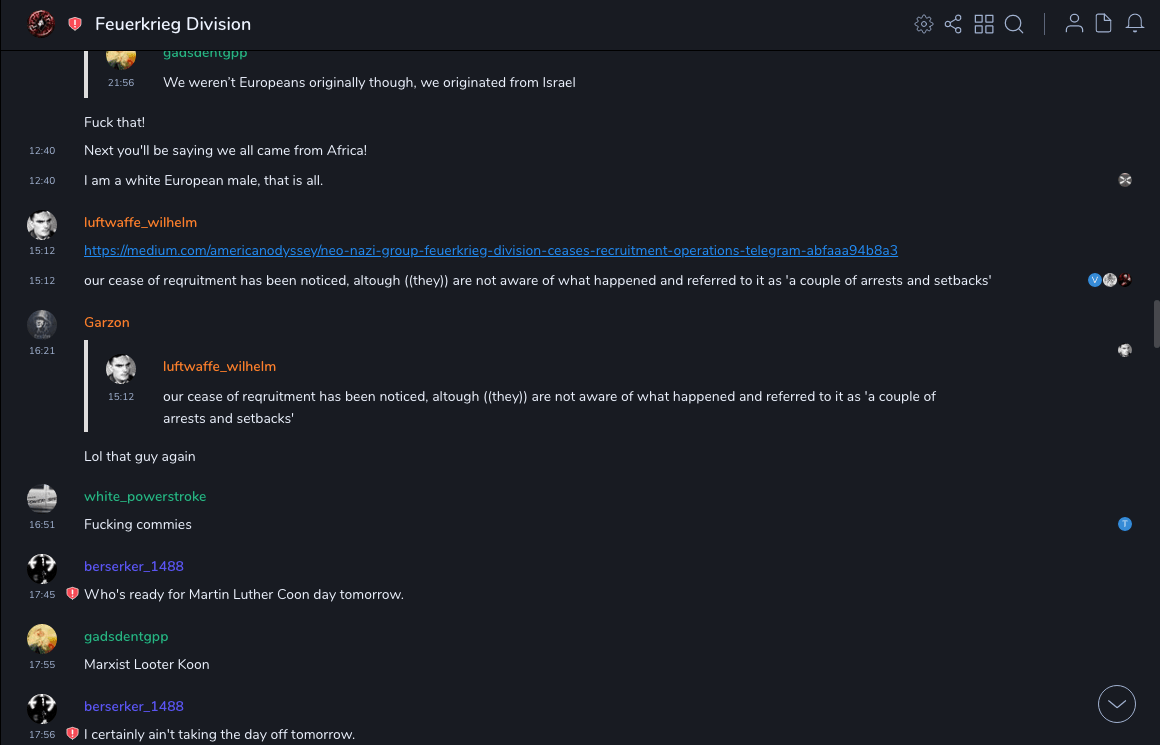Click the luftwaffe_wilhelm username at 15:12
The height and width of the screenshot is (745, 1160).
(x=140, y=222)
